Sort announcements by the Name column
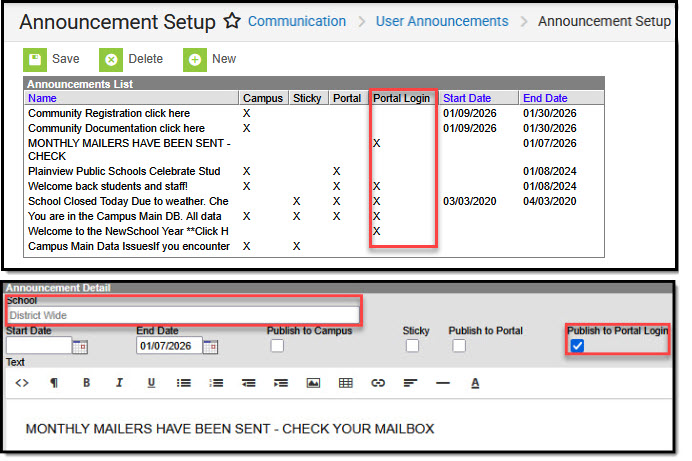This screenshot has height=461, width=692. click(x=42, y=98)
